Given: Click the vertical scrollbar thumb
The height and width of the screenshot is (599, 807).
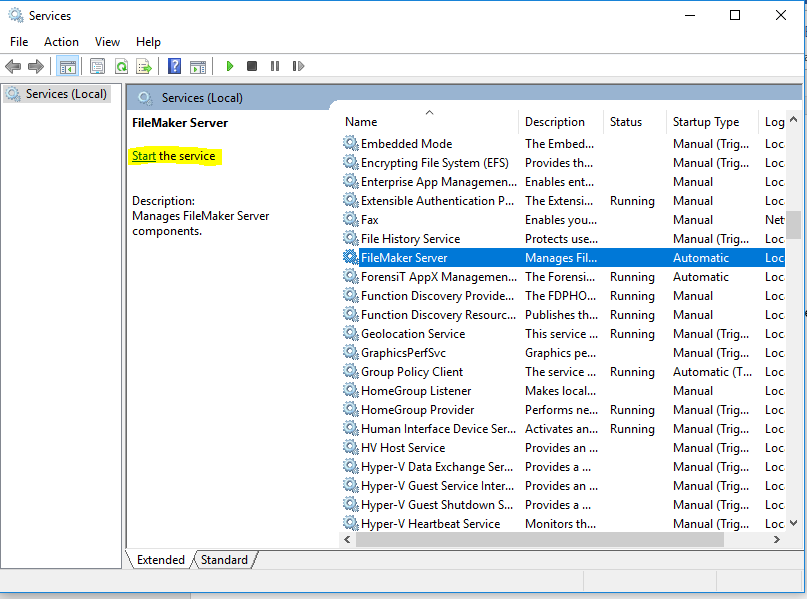Looking at the screenshot, I should [794, 224].
